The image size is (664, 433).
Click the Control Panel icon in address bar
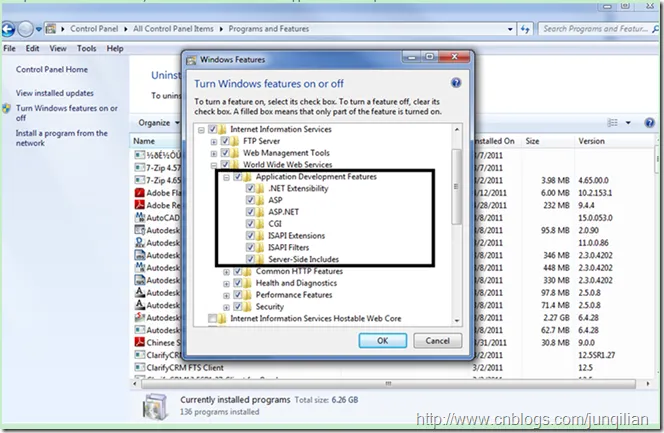tap(51, 29)
